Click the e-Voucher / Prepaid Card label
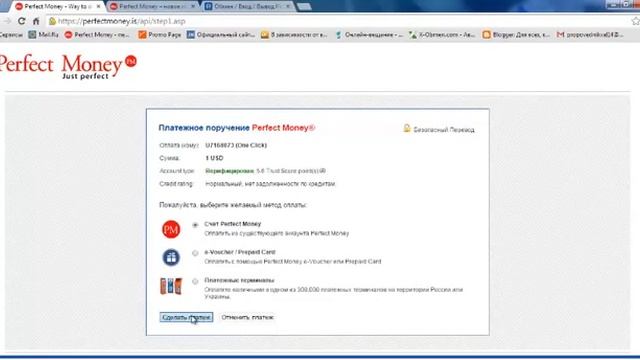This screenshot has height=360, width=640. click(240, 252)
